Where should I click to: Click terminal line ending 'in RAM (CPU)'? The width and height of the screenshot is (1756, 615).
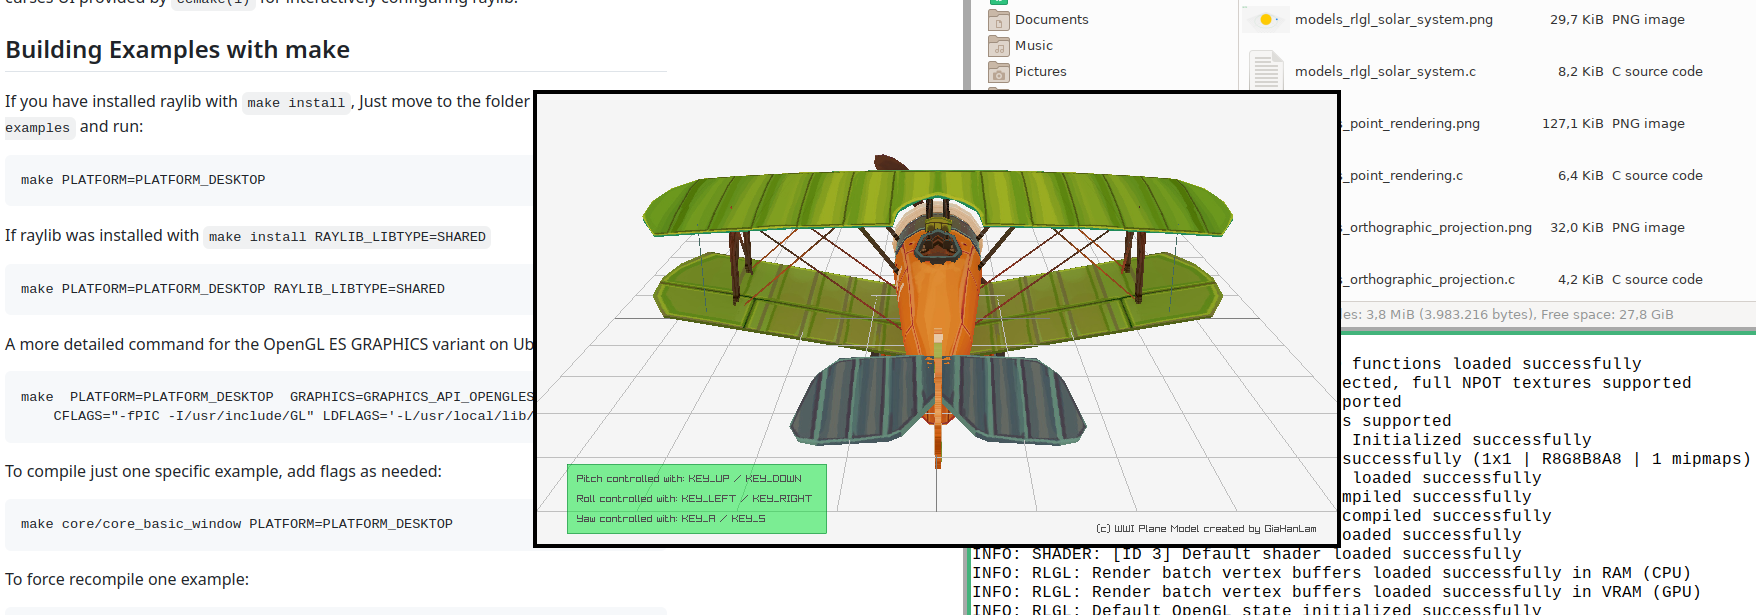(1332, 573)
